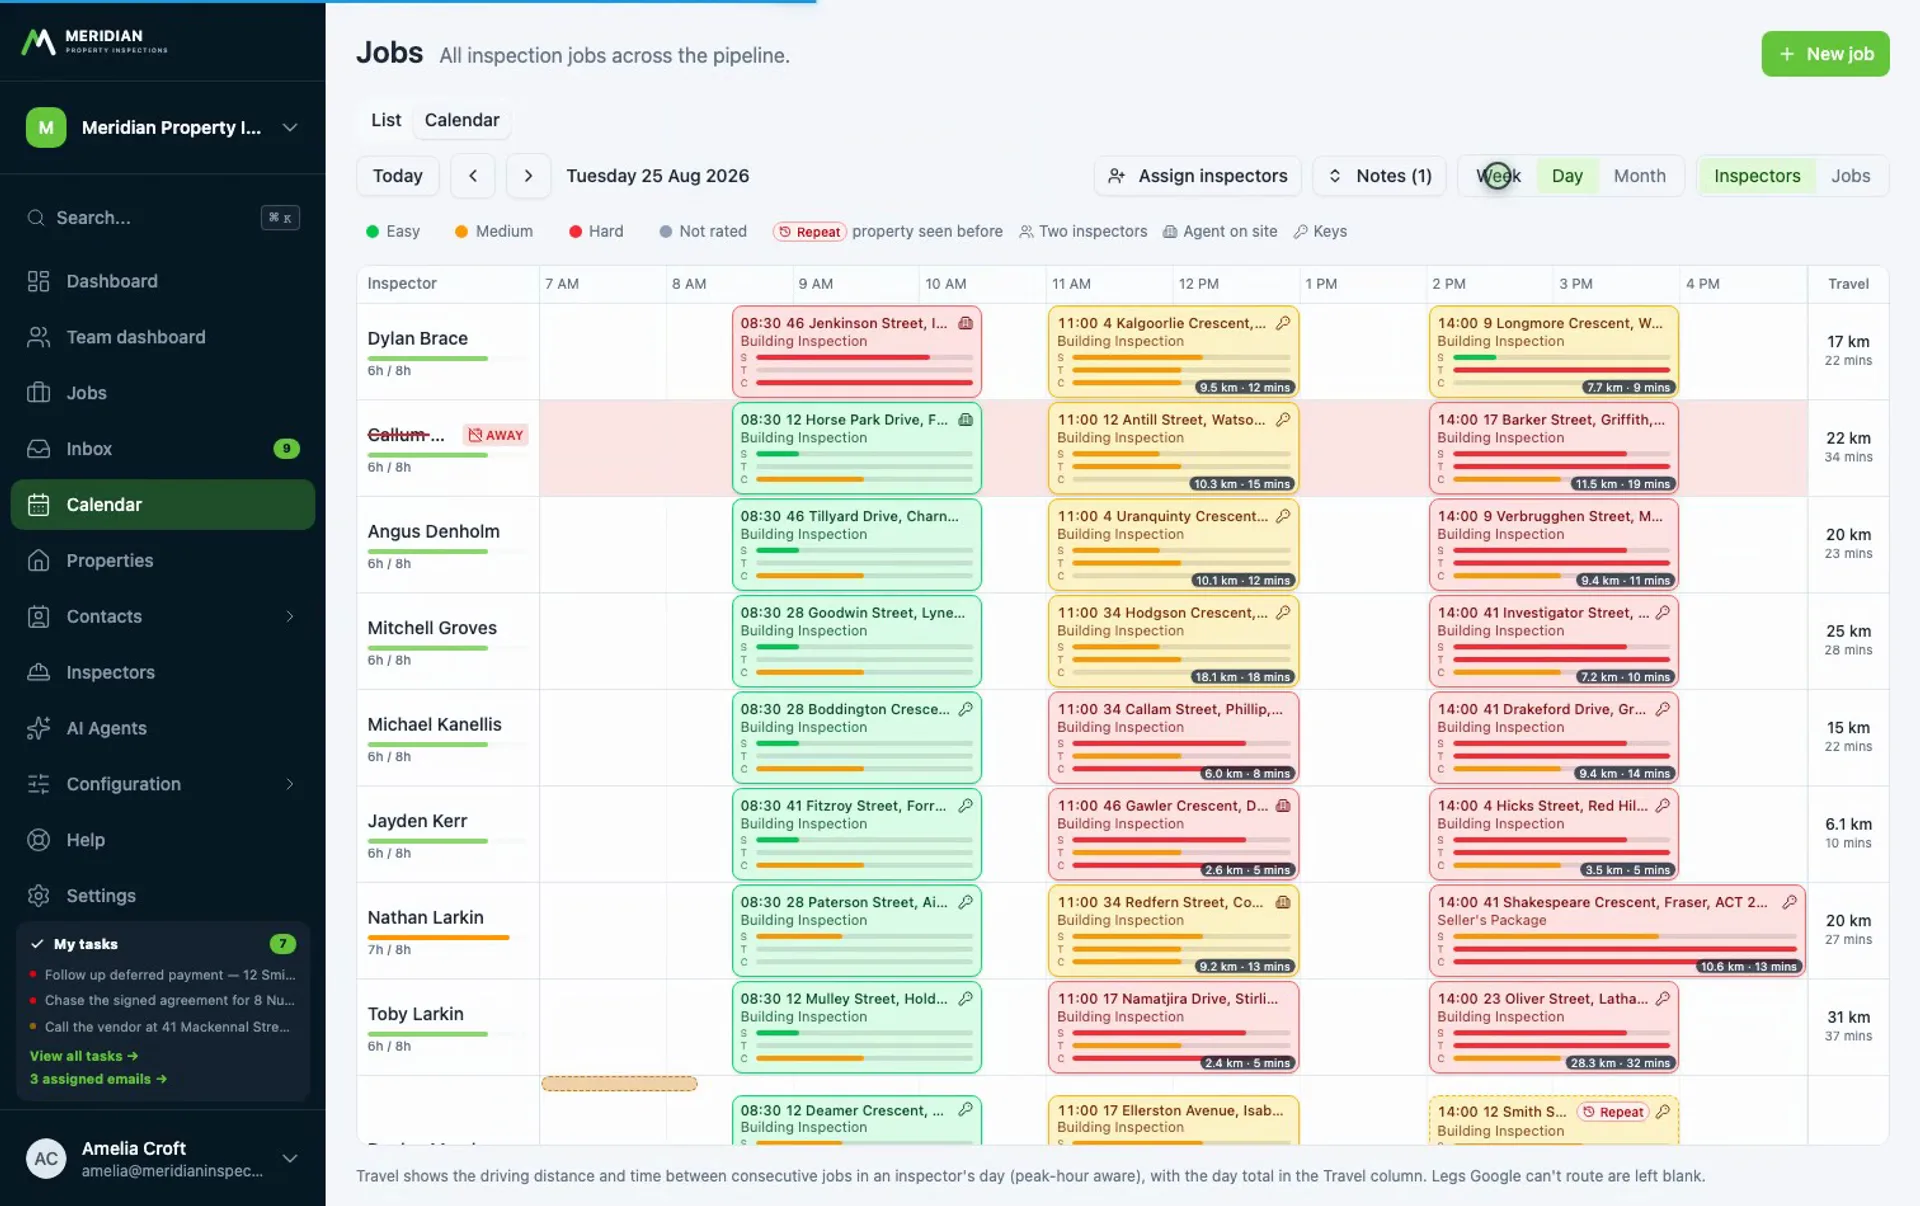This screenshot has width=1920, height=1206.
Task: Open the 14:00 9 Longmore Crescent job card
Action: click(1553, 351)
